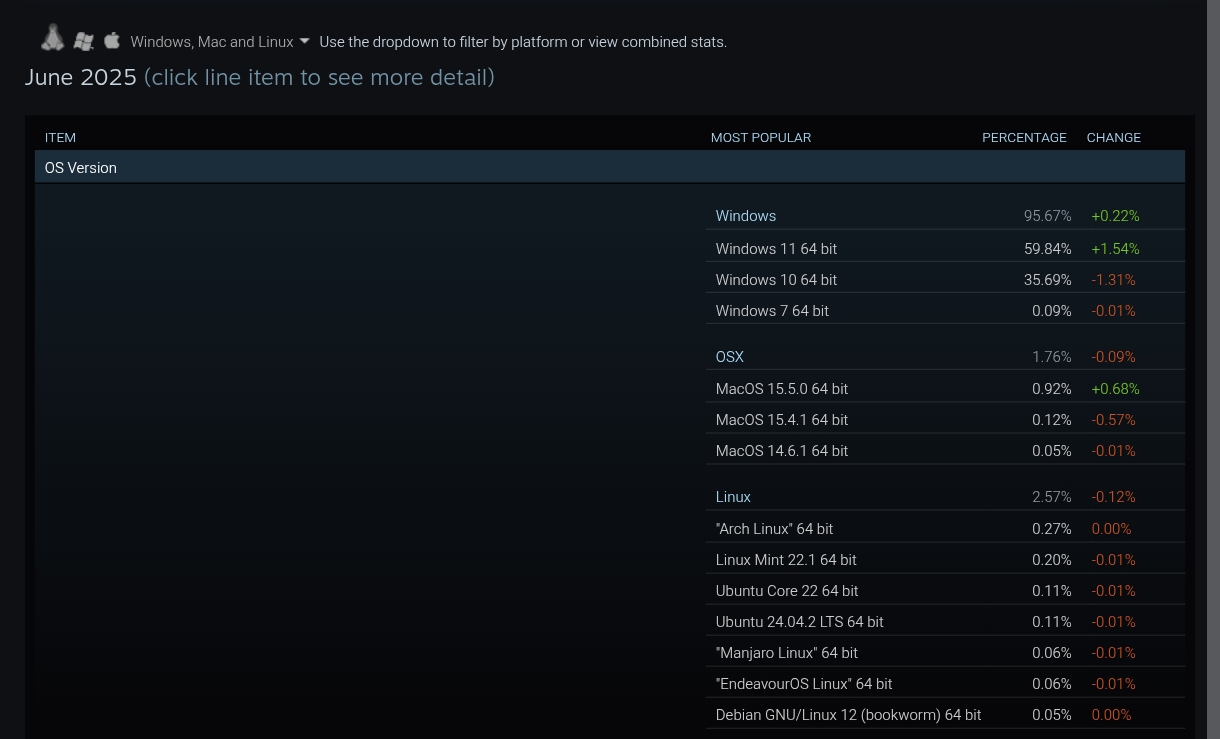Click the Windows 10 64 bit row

pos(945,279)
